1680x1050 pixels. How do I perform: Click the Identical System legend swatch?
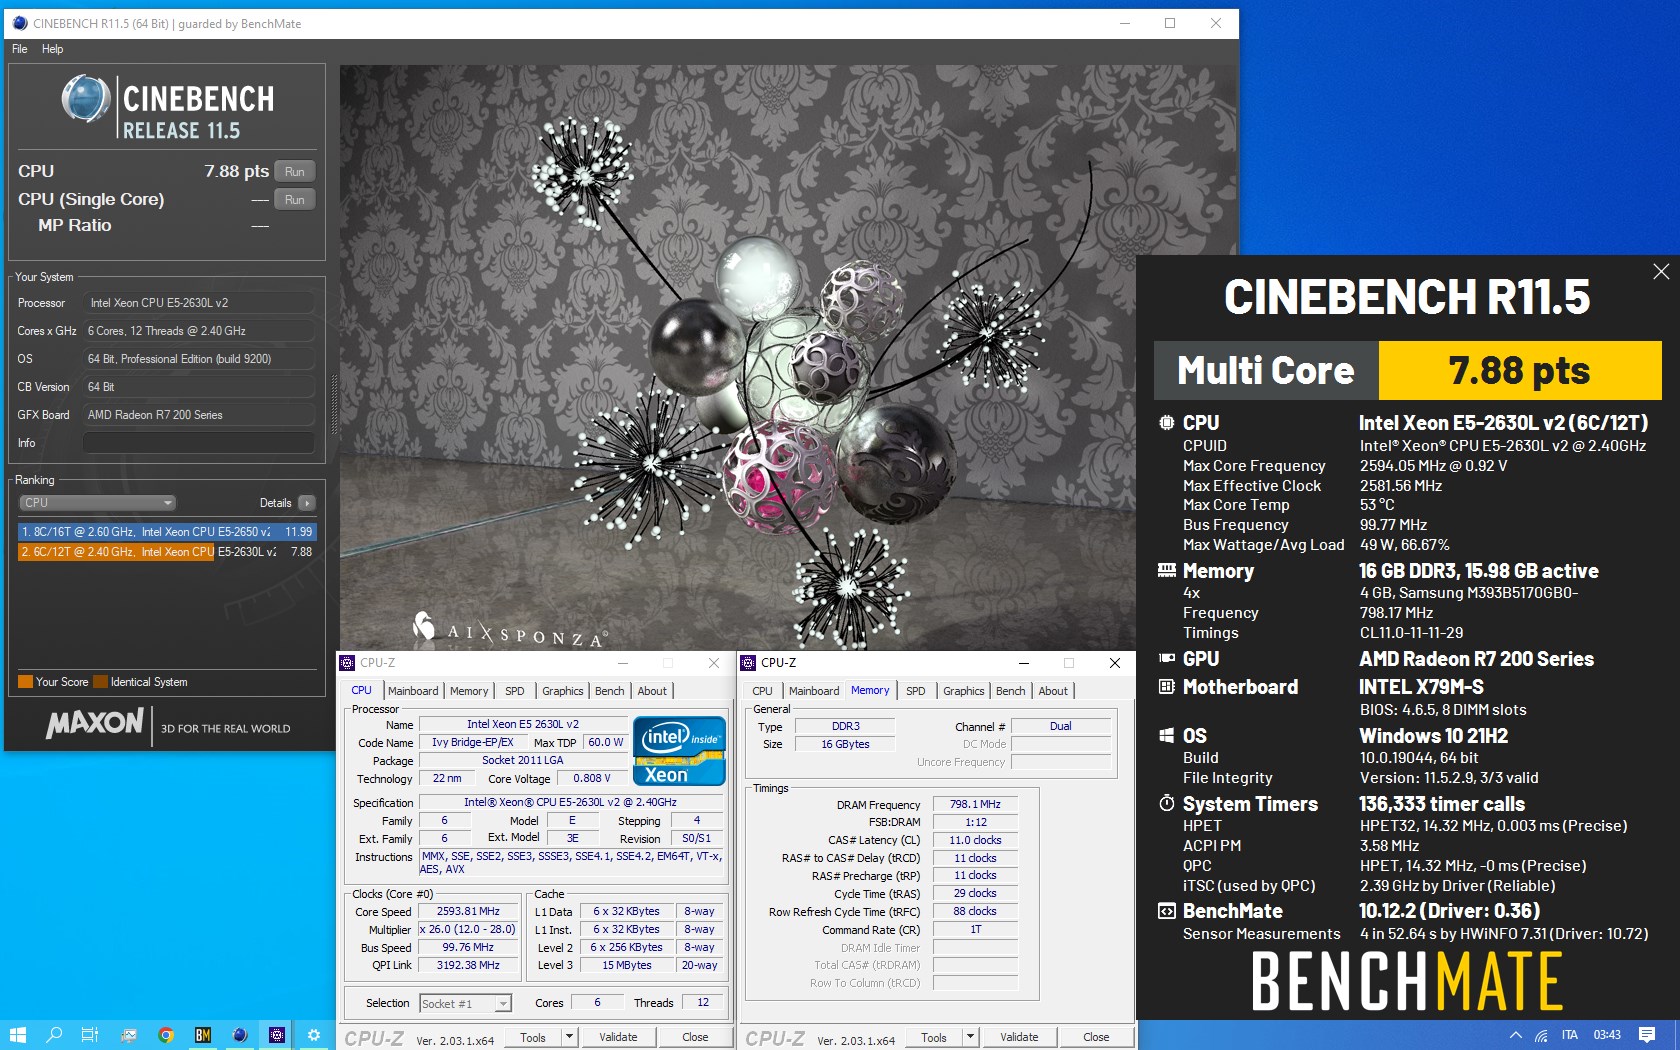pyautogui.click(x=100, y=682)
